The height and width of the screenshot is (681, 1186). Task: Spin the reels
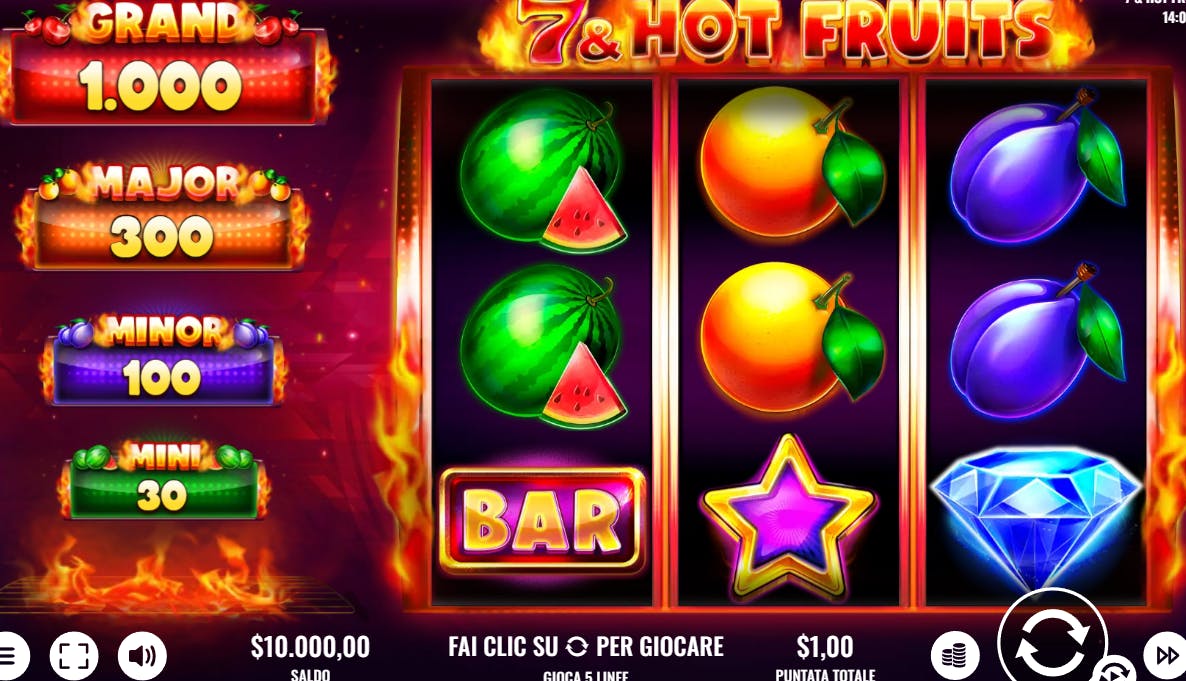point(1052,639)
